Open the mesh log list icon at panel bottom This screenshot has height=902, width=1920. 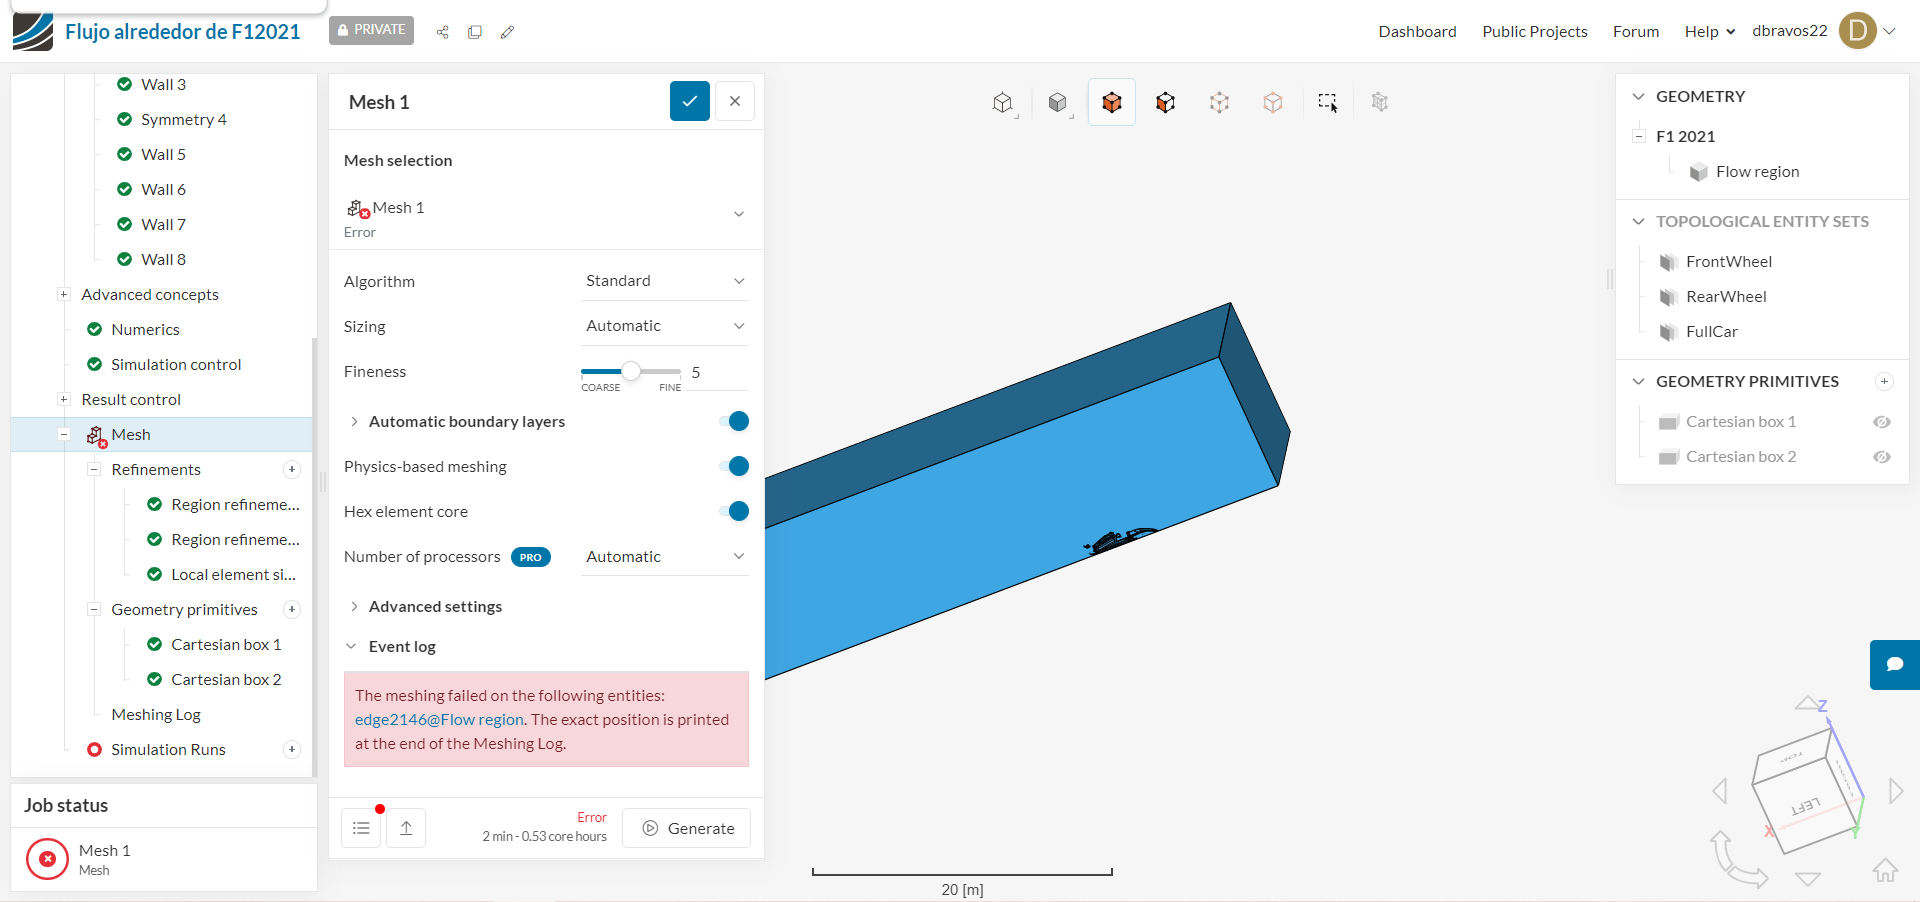tap(361, 827)
